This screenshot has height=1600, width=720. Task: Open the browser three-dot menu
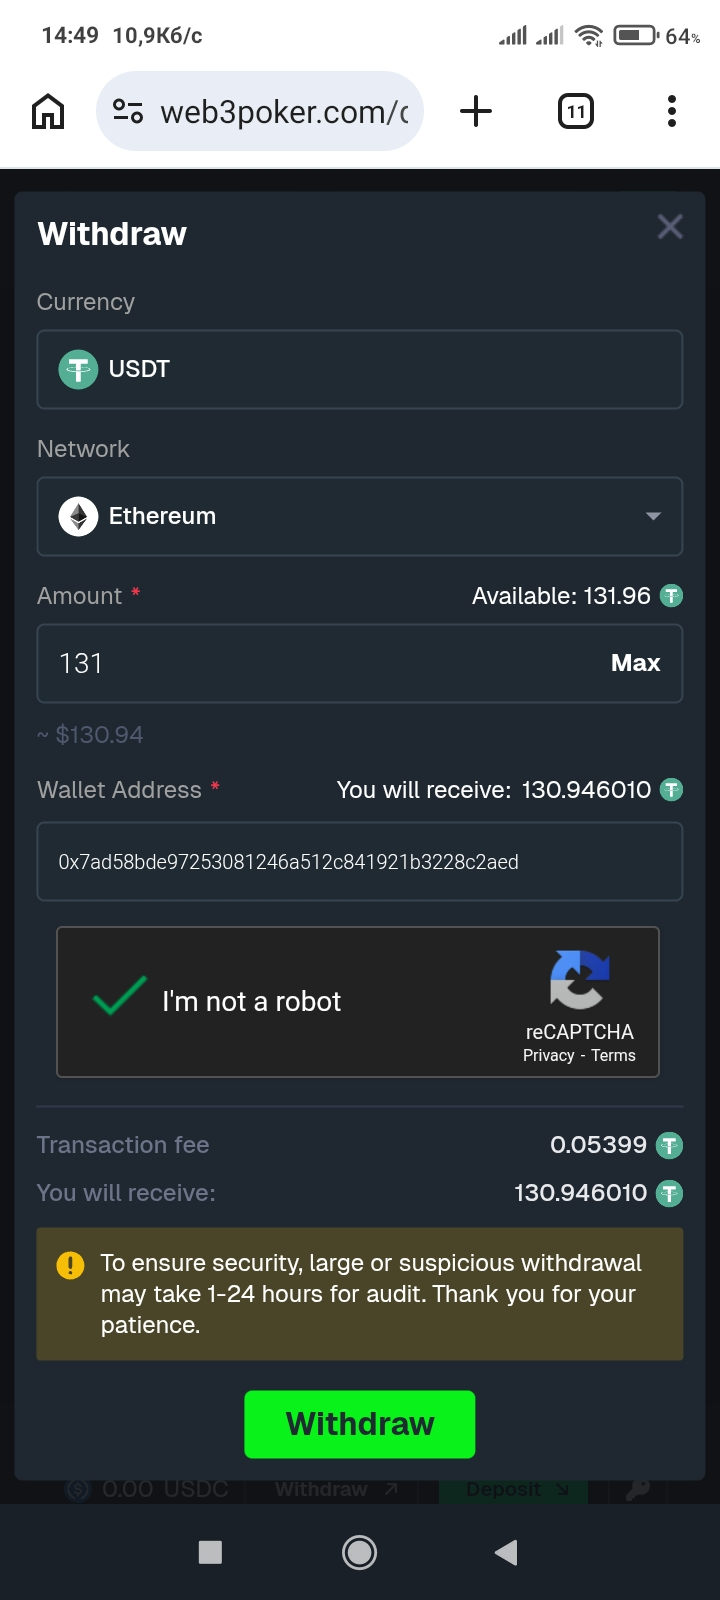tap(672, 111)
